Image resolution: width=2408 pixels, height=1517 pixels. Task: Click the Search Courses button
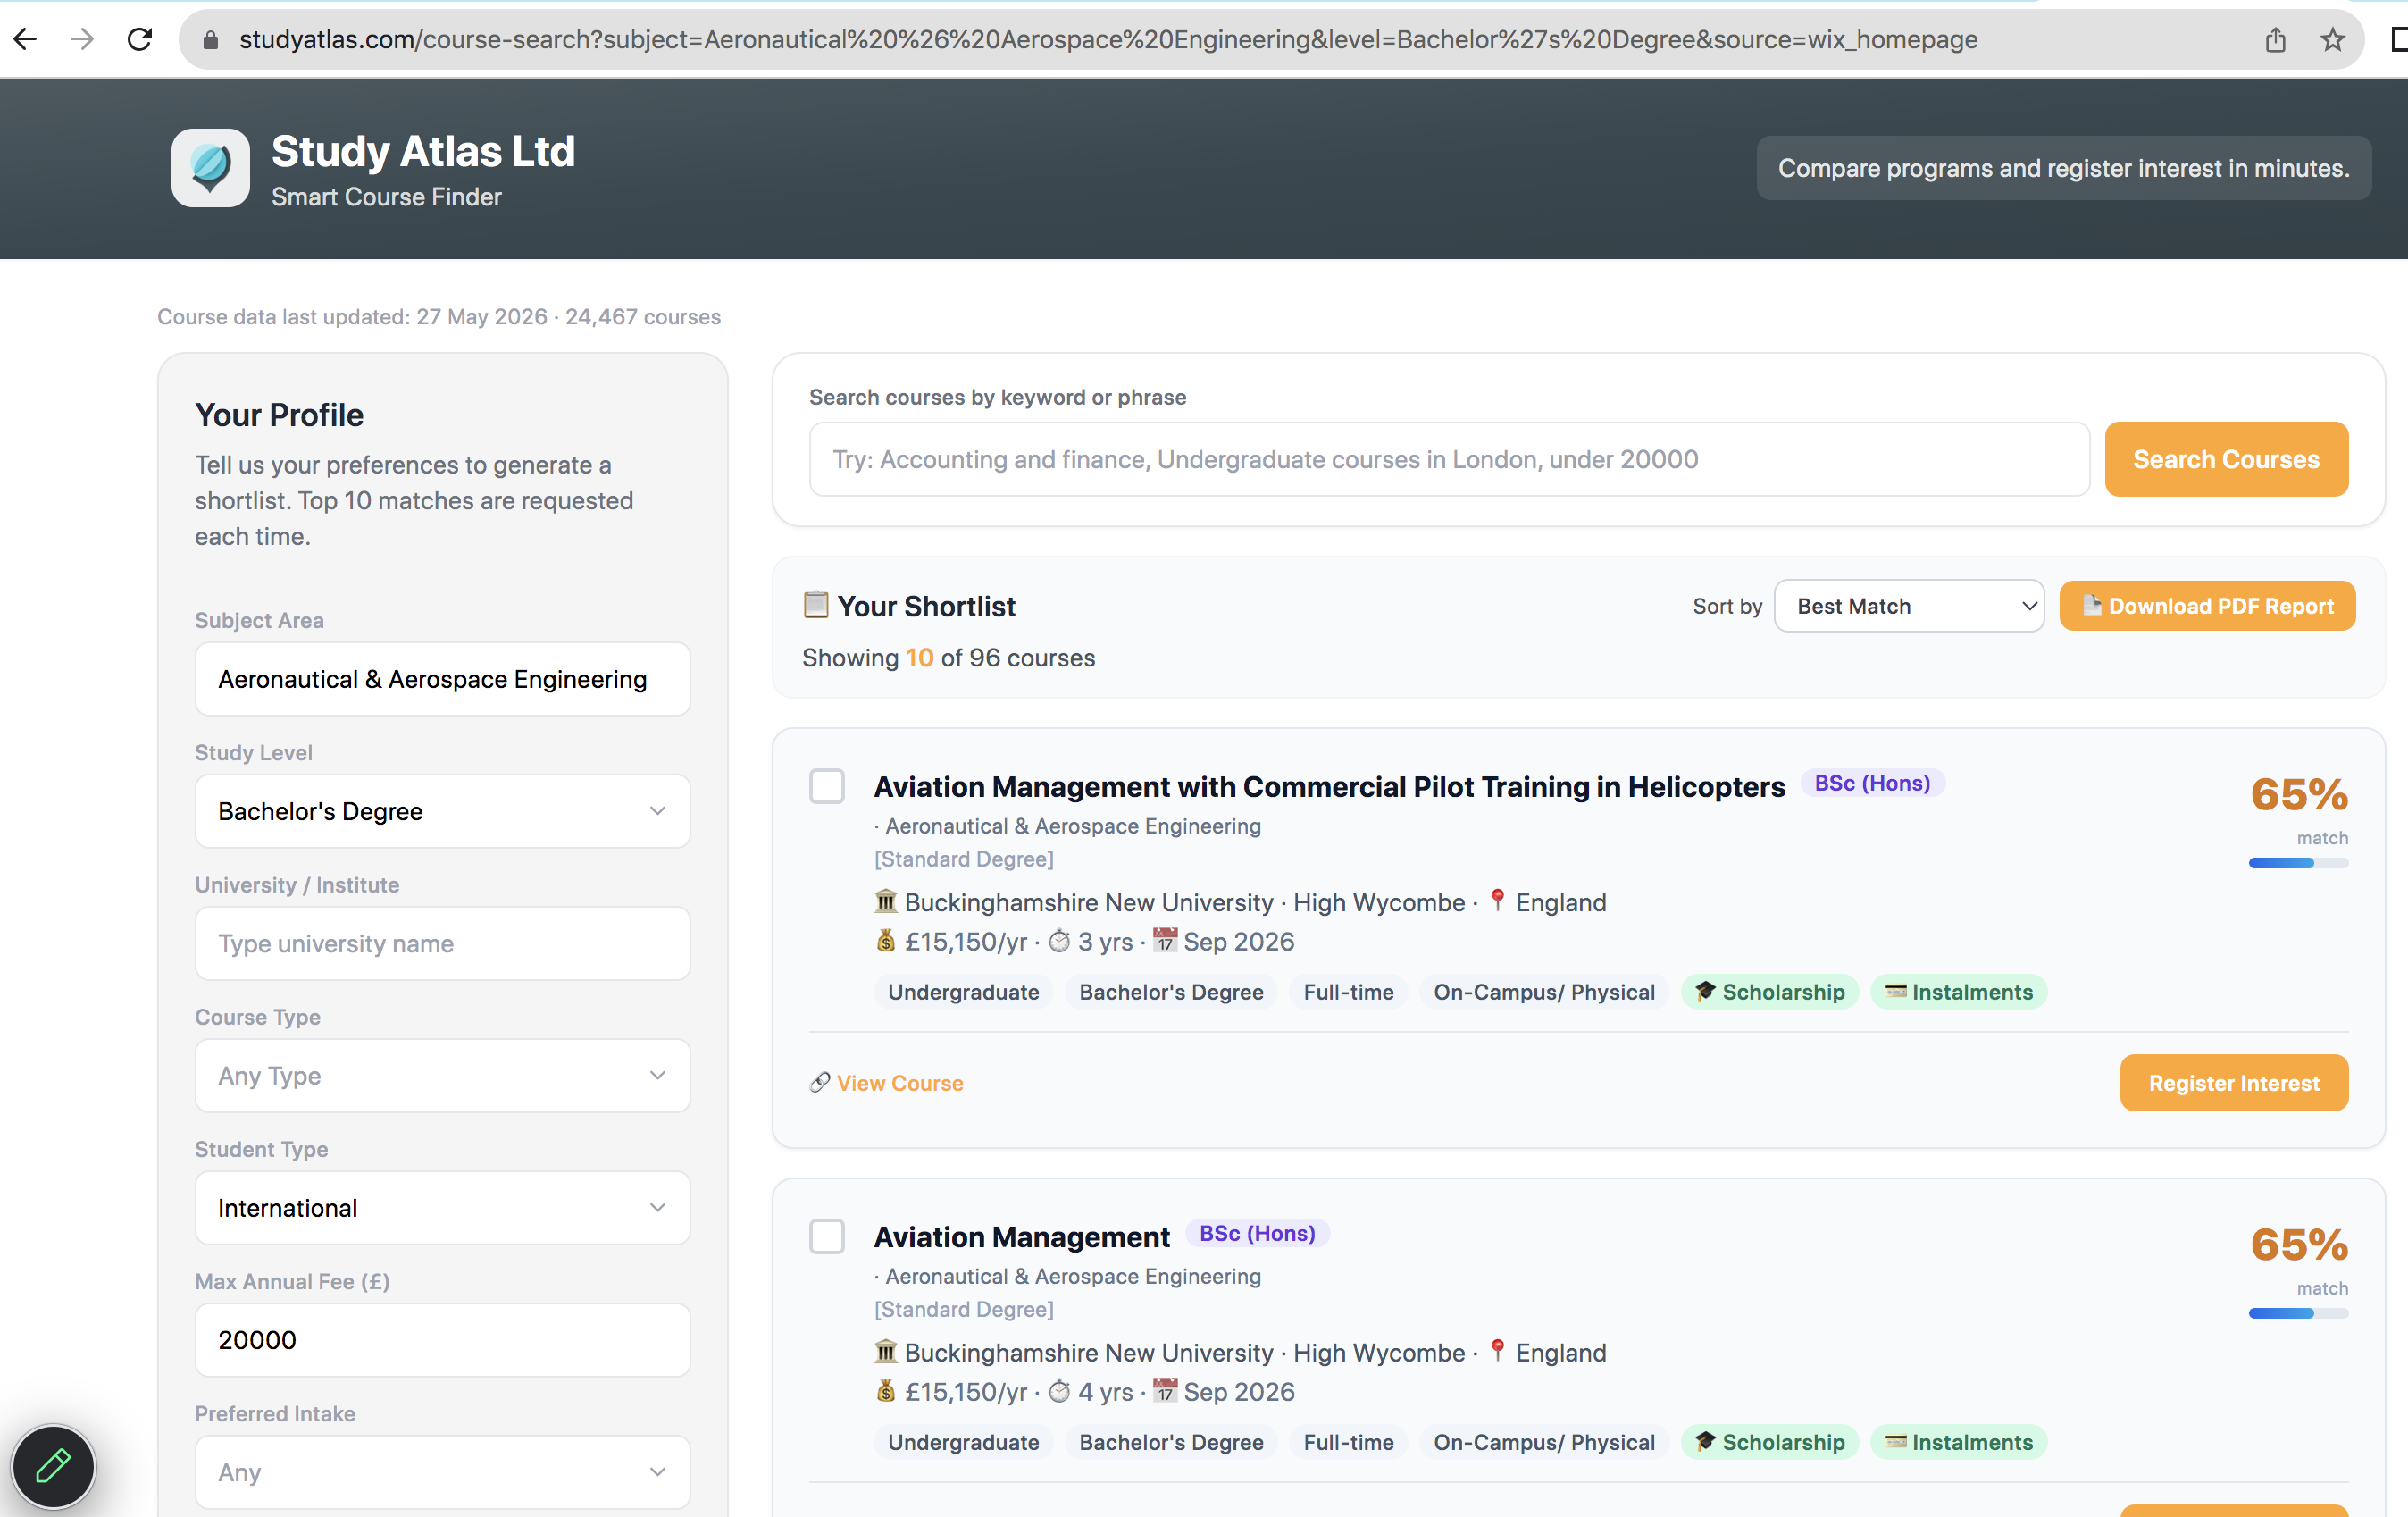[x=2226, y=459]
